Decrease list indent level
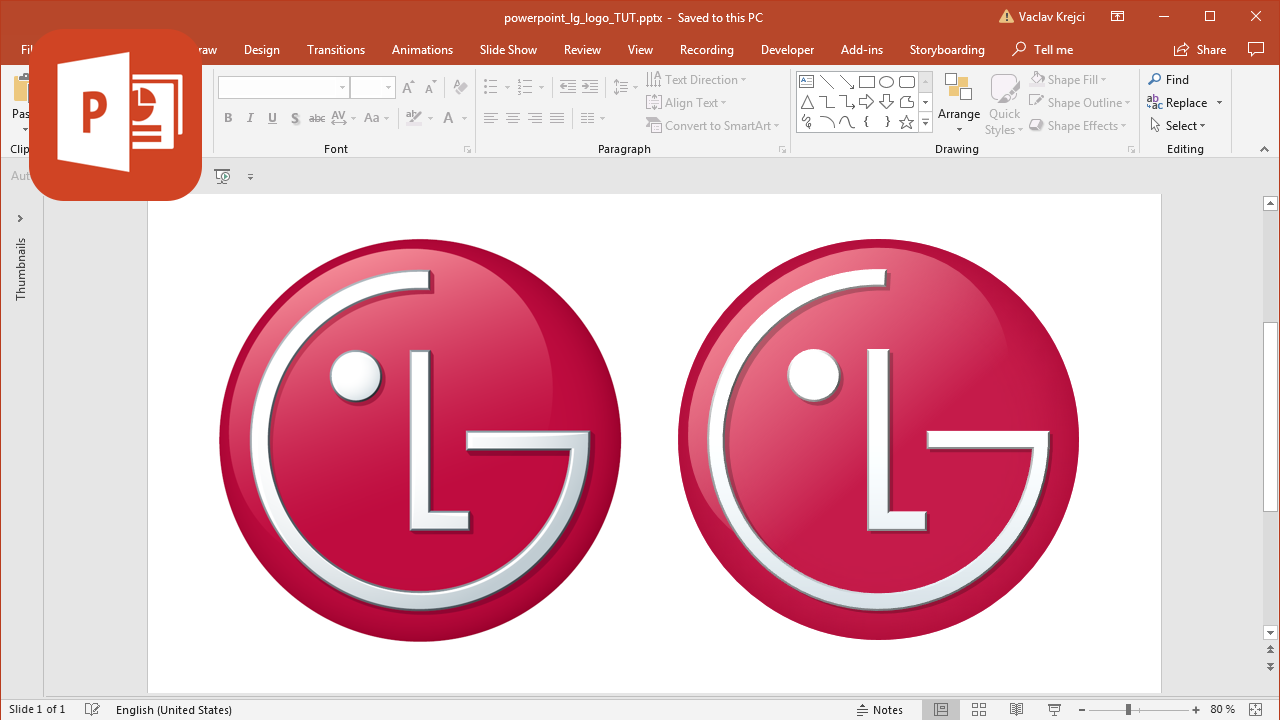 pyautogui.click(x=567, y=87)
